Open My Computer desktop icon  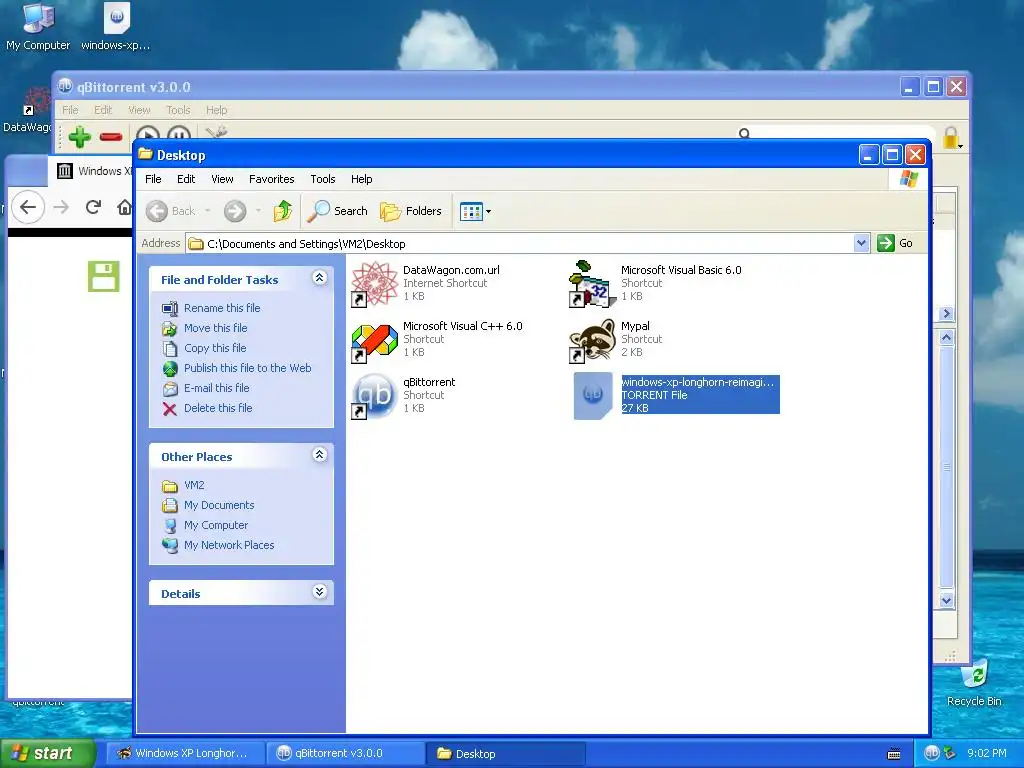click(x=38, y=27)
